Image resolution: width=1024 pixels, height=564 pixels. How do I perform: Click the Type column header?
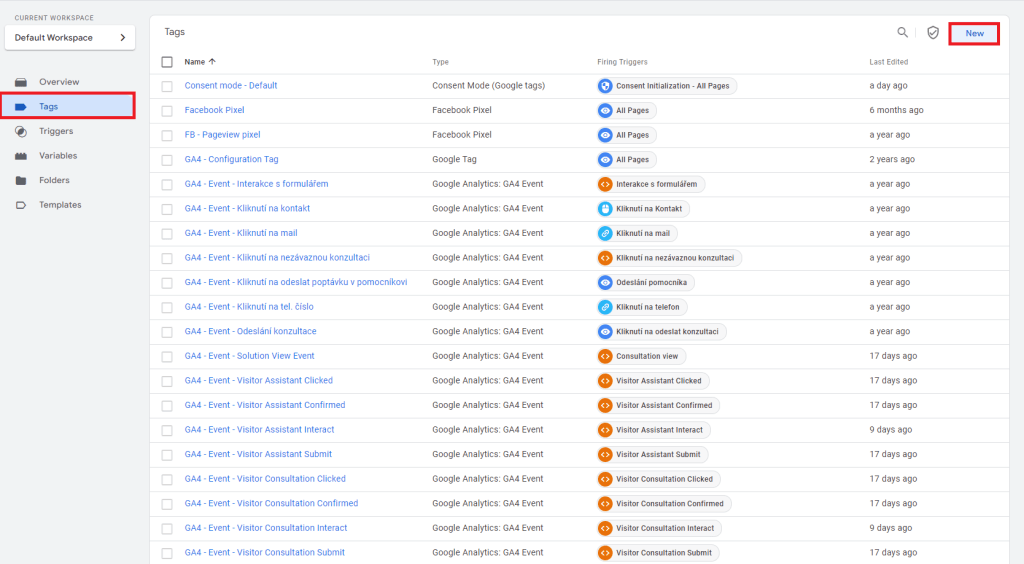(x=440, y=62)
